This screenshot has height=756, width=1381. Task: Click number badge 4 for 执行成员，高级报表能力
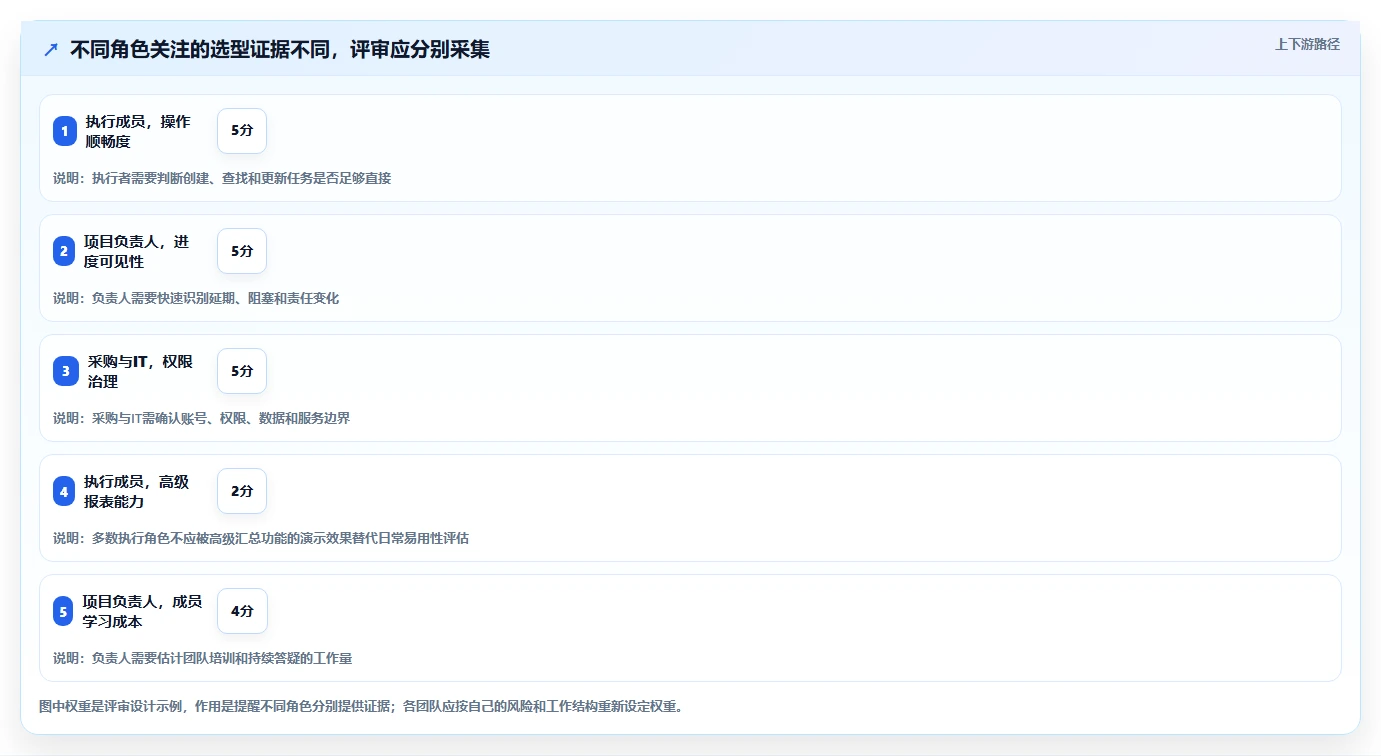(x=64, y=491)
